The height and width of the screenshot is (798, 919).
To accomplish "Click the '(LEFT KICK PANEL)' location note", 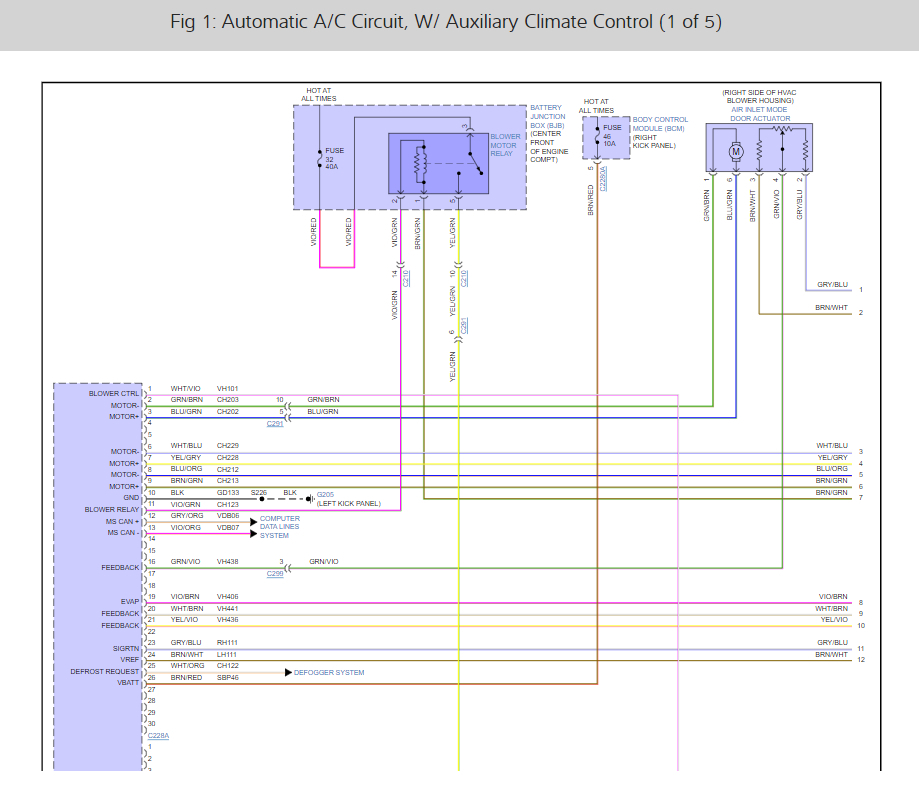I will (x=349, y=503).
